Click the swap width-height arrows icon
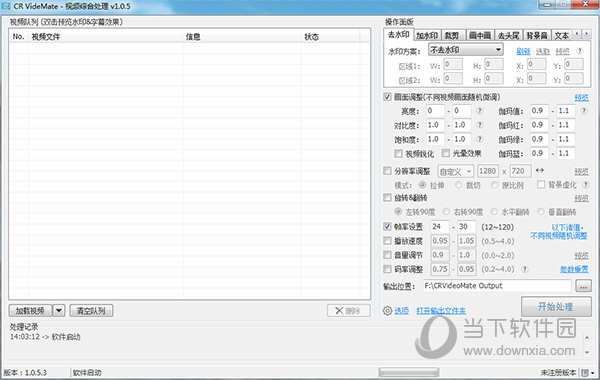This screenshot has width=600, height=380. click(540, 170)
